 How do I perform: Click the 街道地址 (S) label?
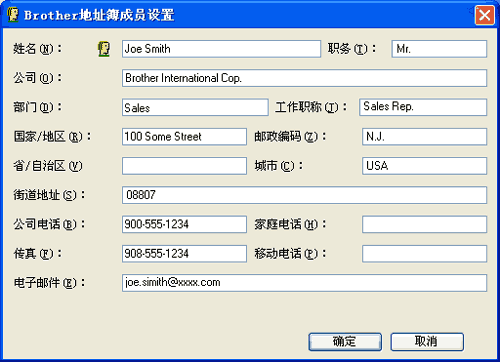(x=49, y=195)
